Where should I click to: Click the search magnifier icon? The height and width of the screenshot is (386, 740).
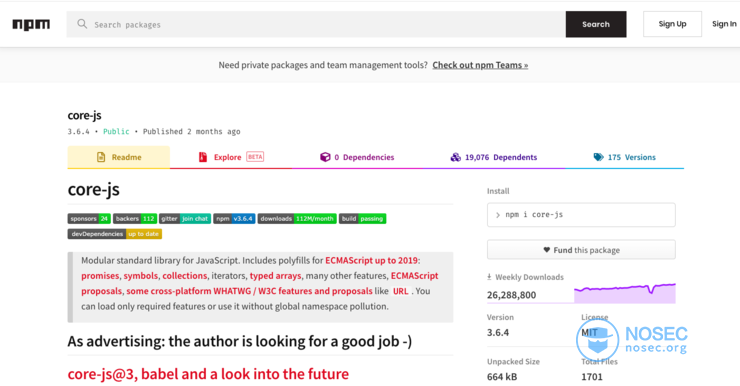click(x=82, y=24)
